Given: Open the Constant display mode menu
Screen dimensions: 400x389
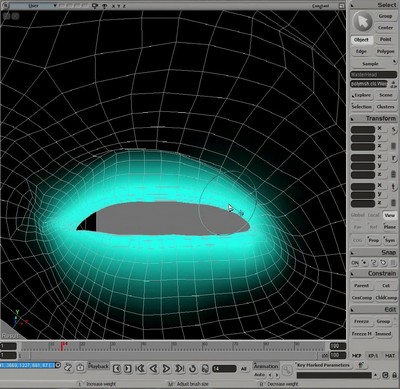Looking at the screenshot, I should 320,6.
